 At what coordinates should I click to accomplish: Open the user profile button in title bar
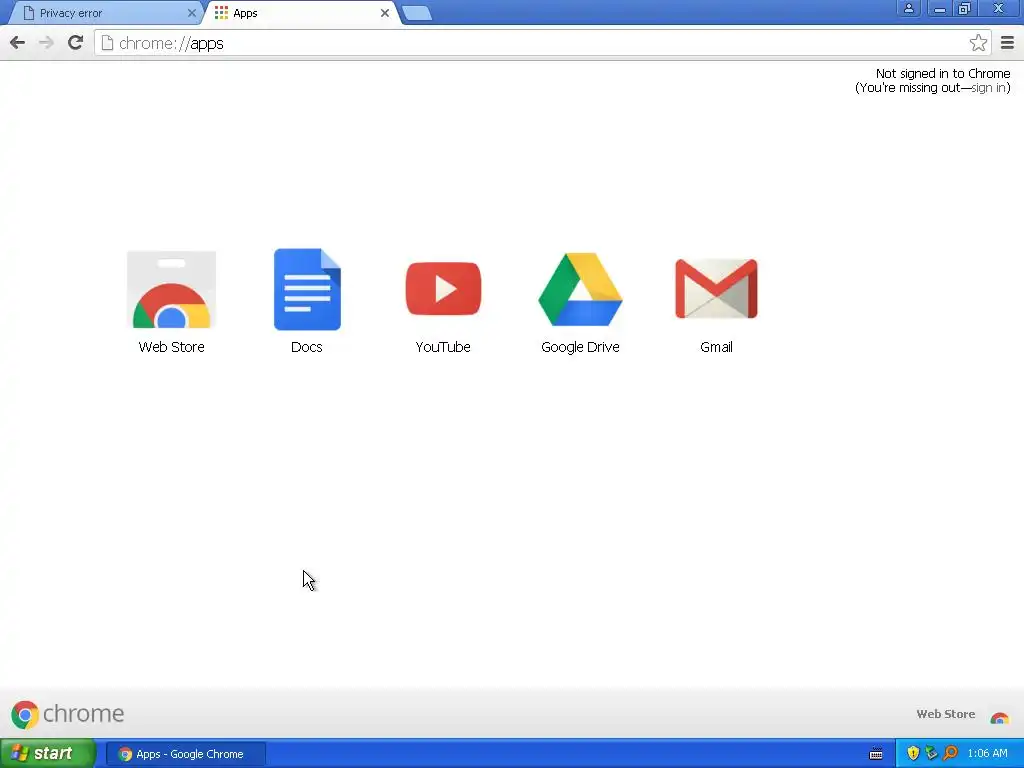(908, 8)
